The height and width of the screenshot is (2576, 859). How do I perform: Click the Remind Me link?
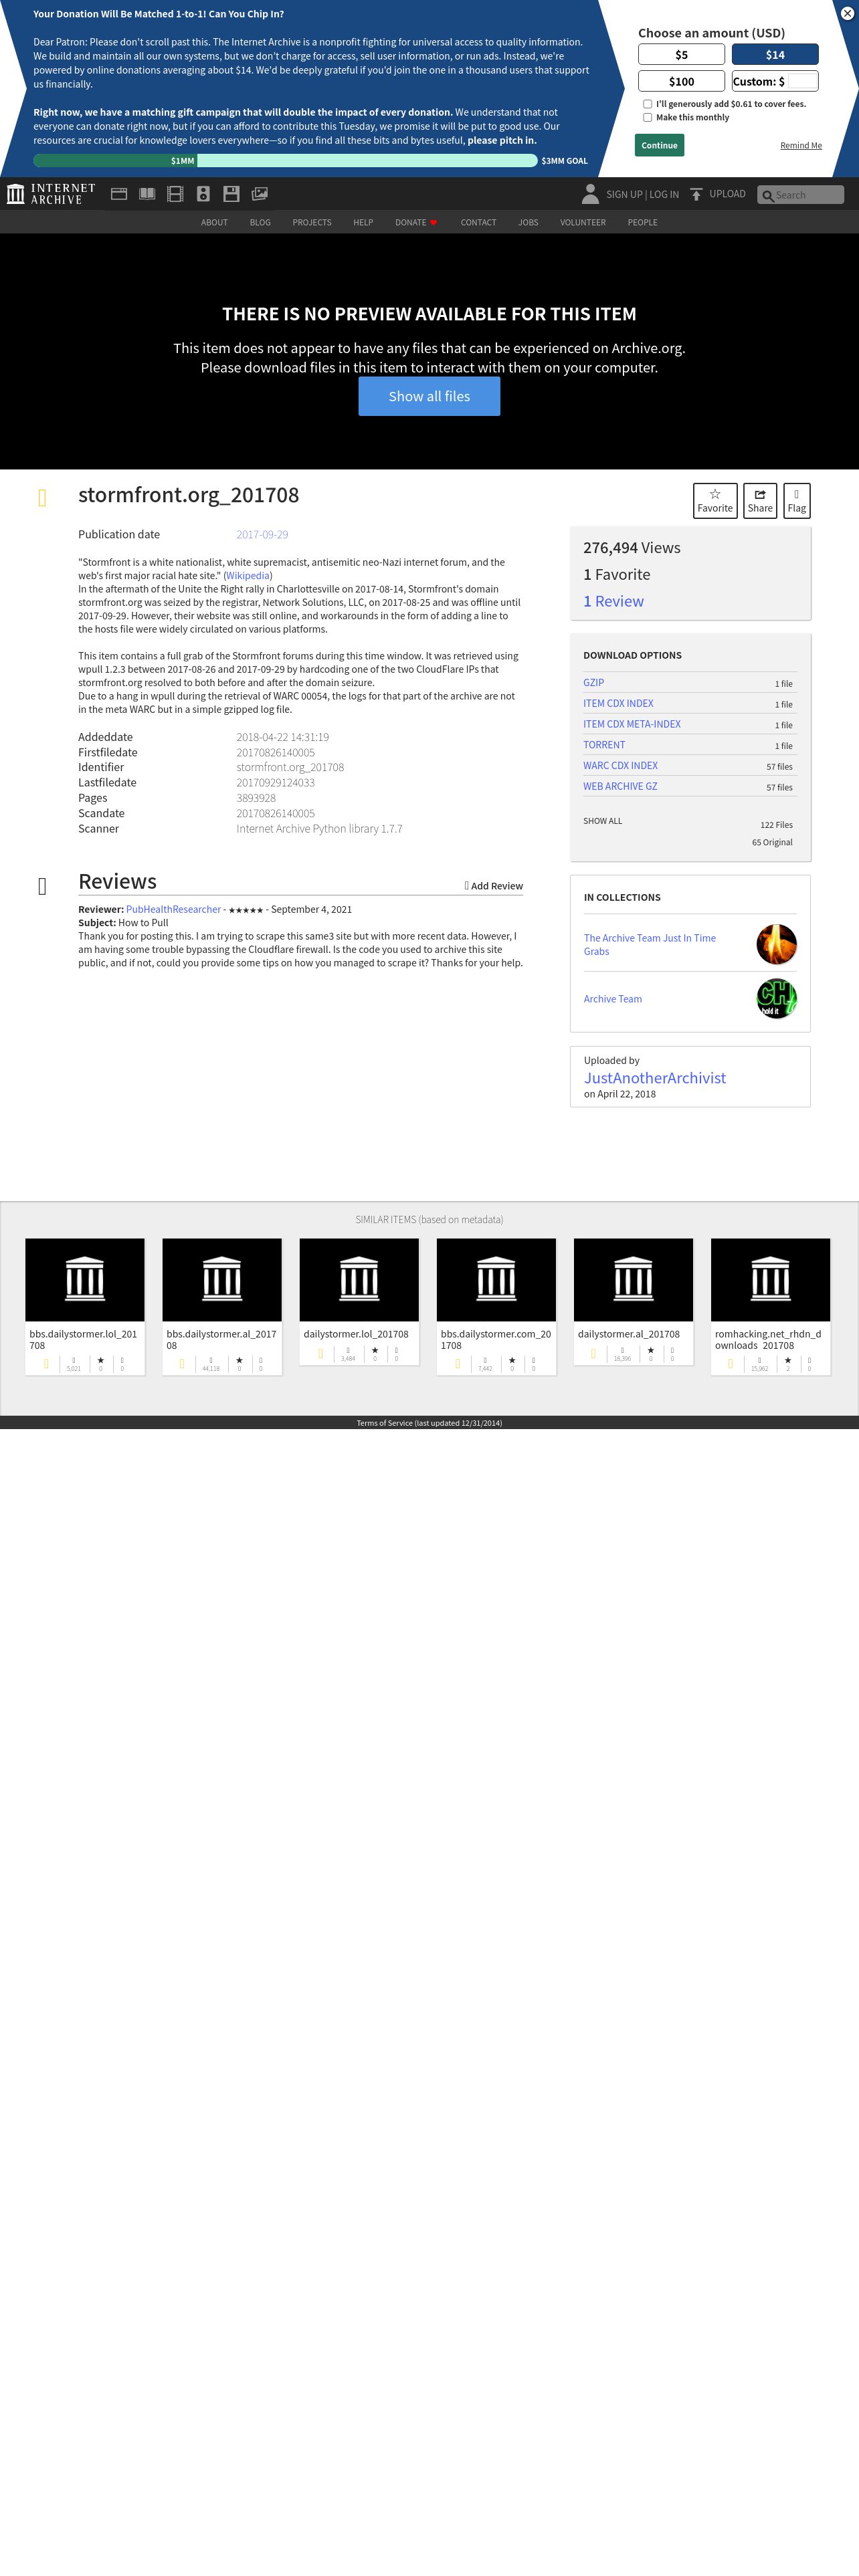click(801, 146)
